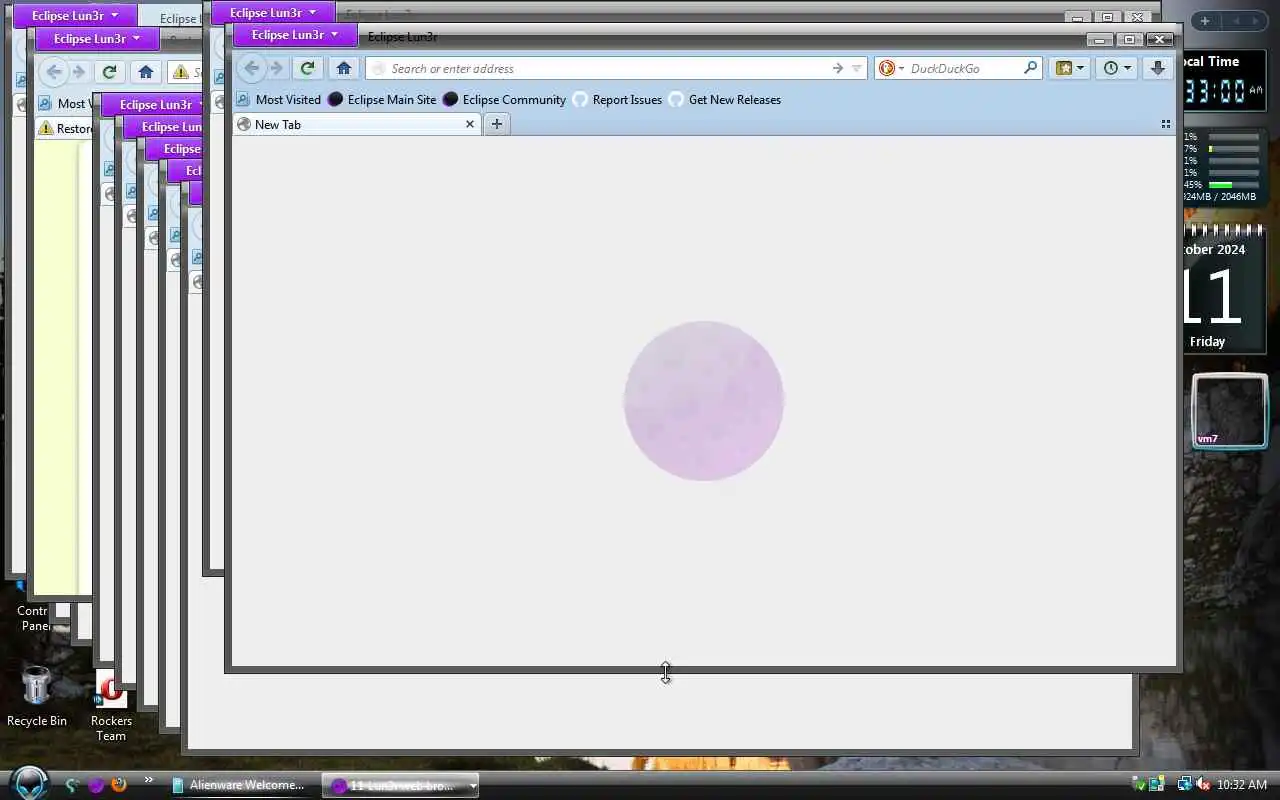Select the Restore tab in back window

65,128
